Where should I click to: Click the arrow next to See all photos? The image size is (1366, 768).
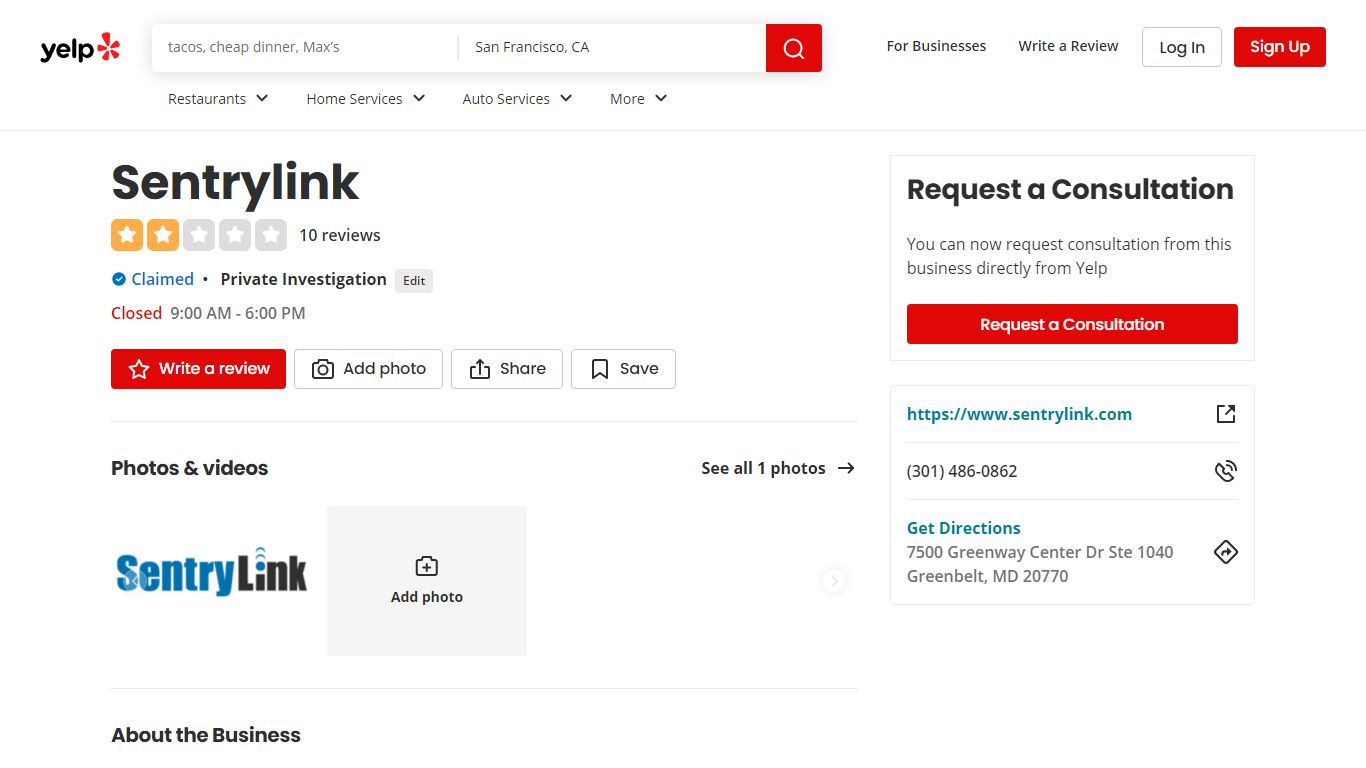[846, 468]
